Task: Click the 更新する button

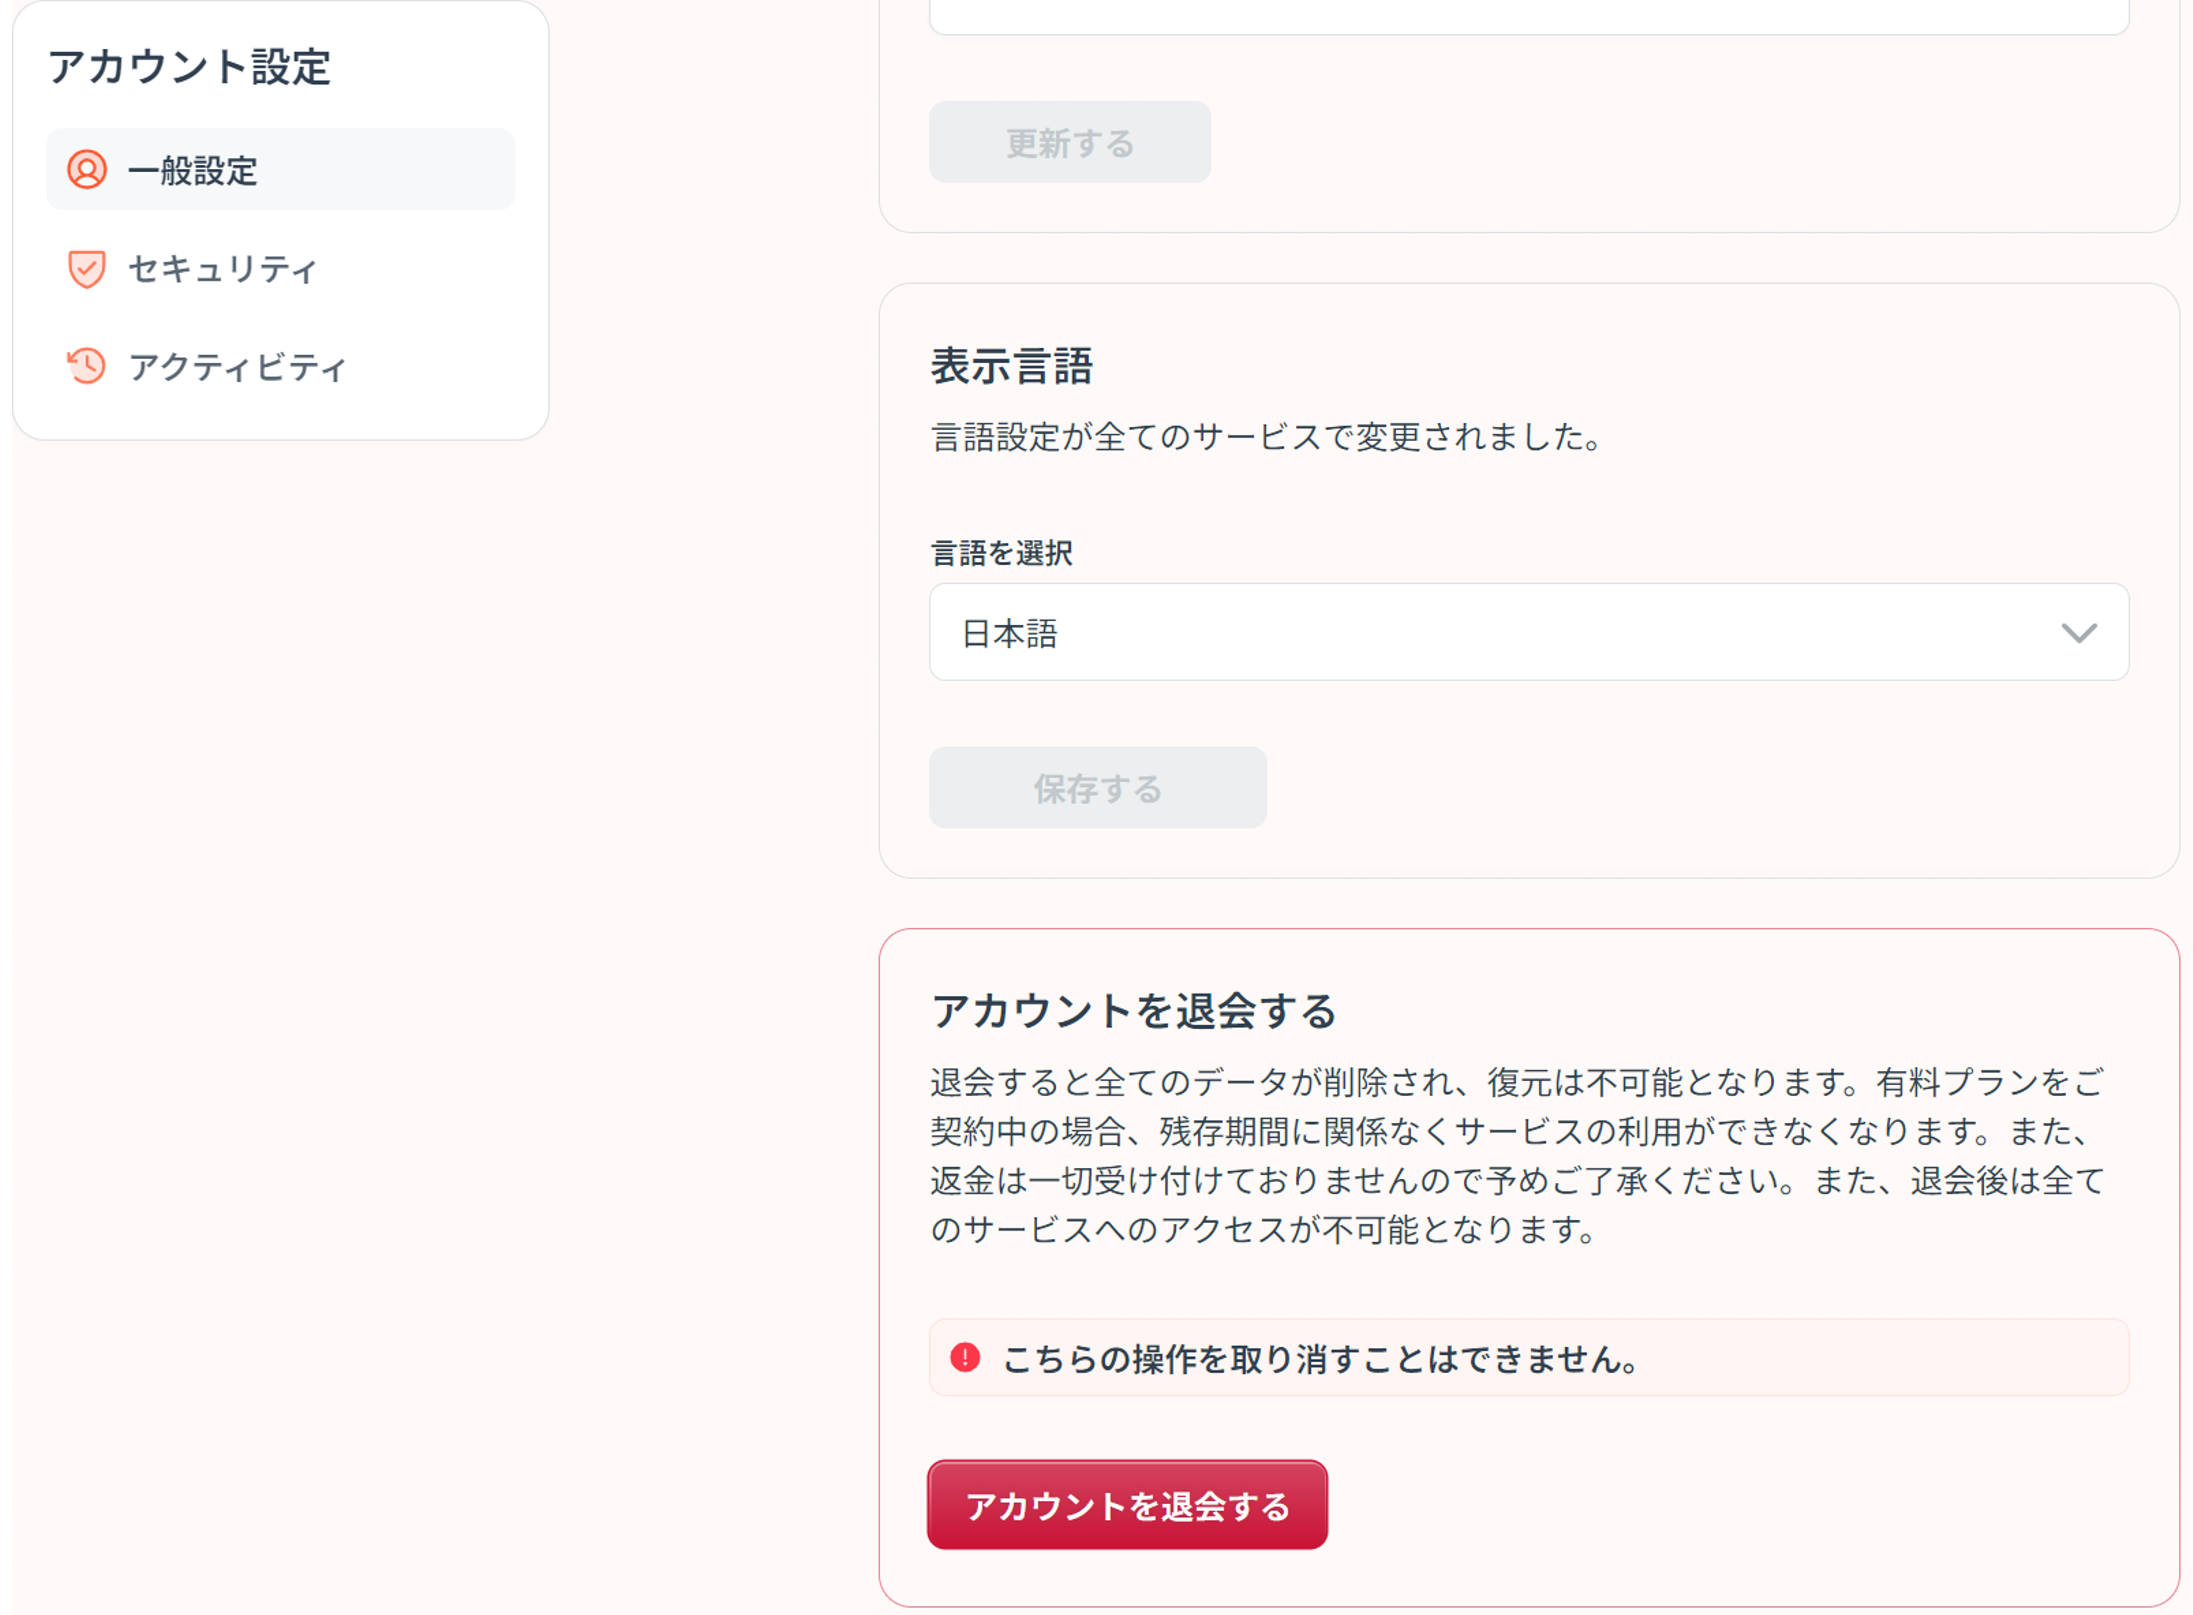Action: [1070, 142]
